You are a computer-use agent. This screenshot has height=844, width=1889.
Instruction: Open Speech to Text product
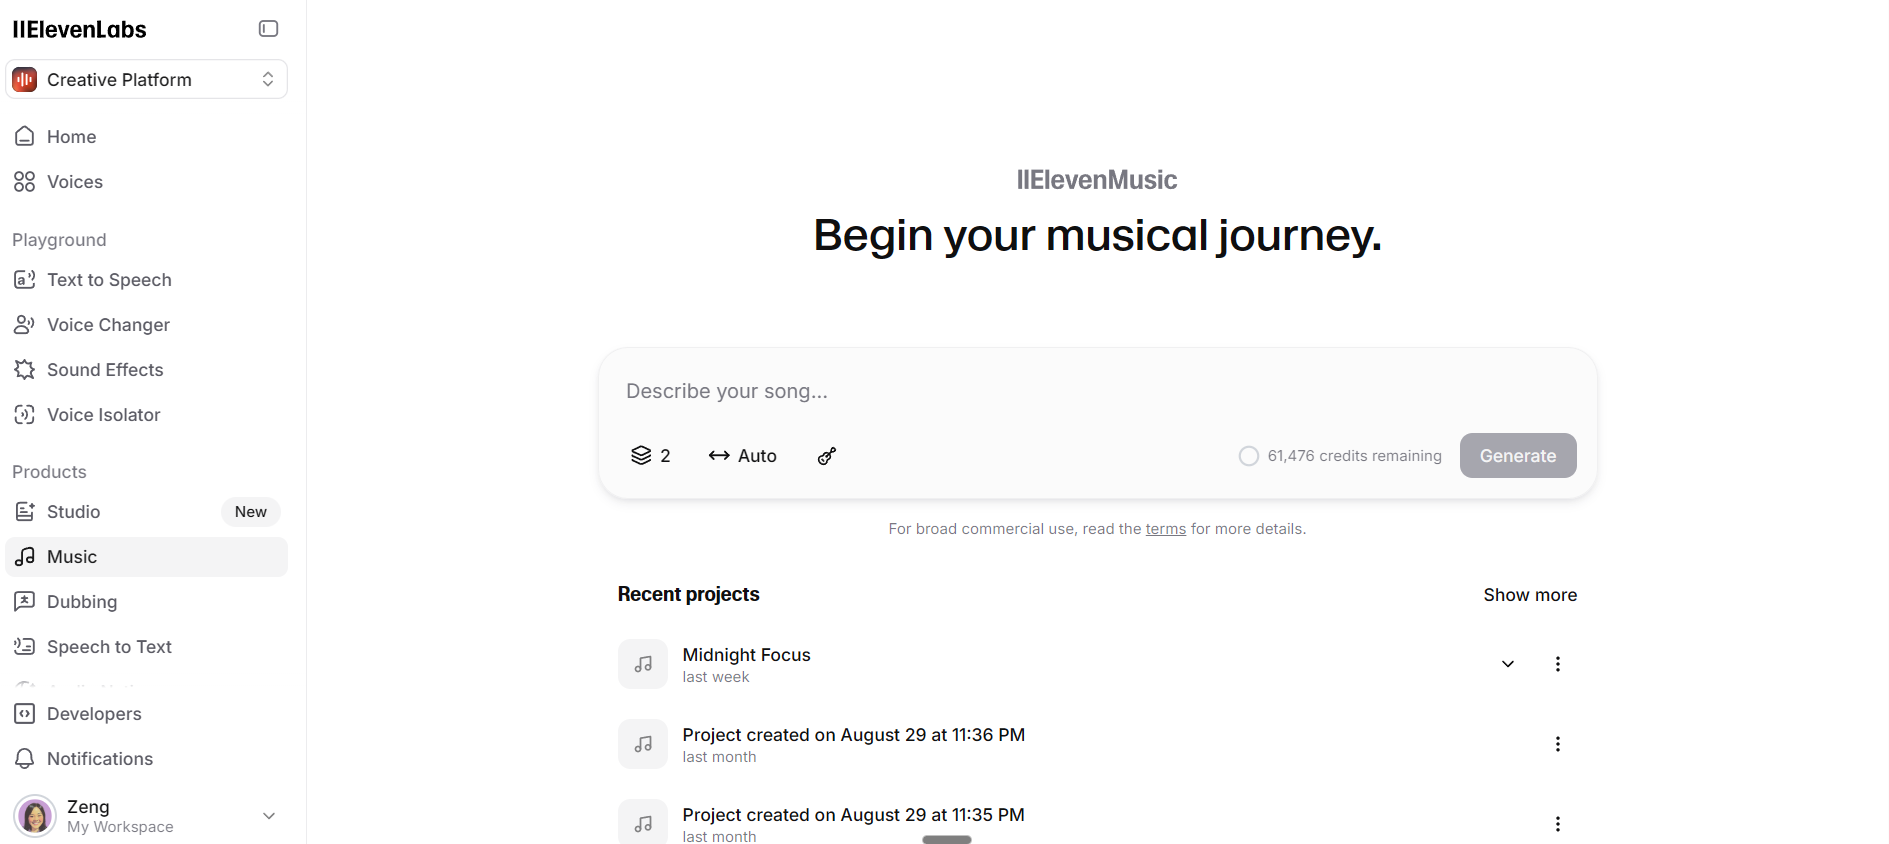146,647
